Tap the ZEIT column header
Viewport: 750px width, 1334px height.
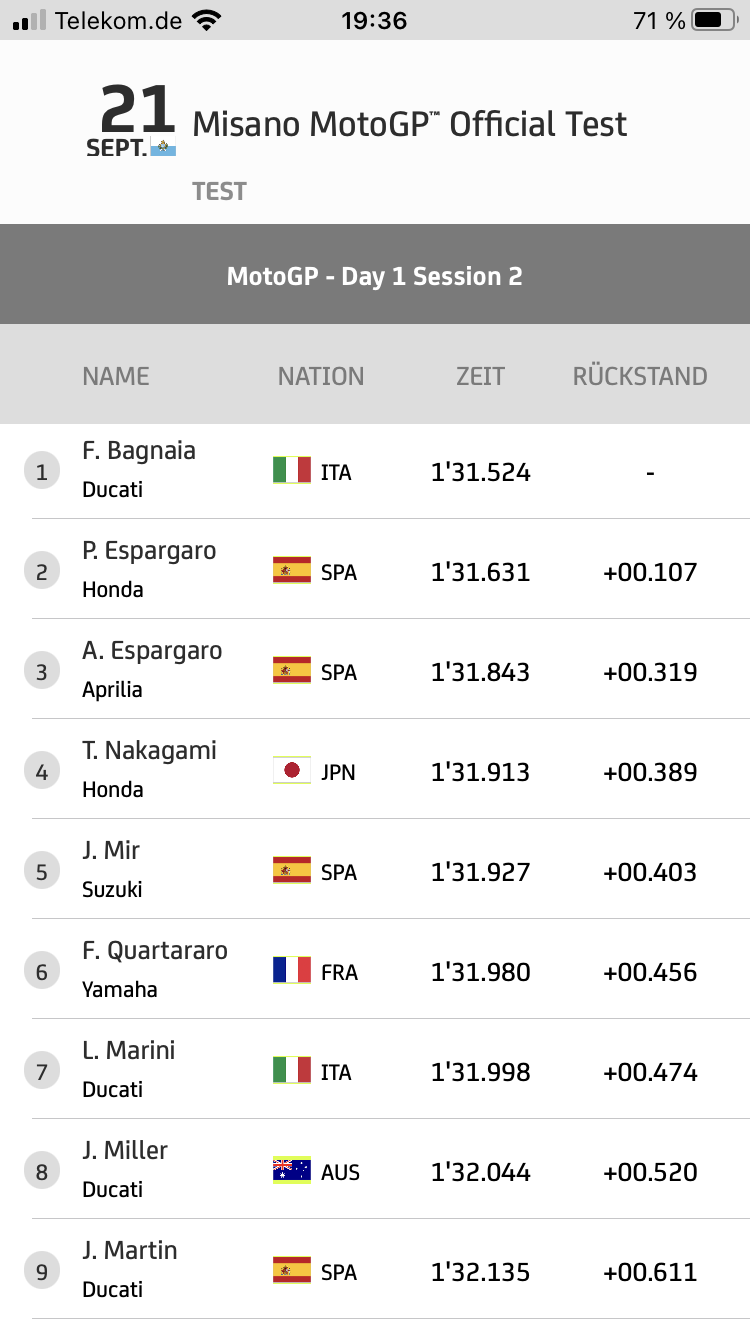click(481, 376)
